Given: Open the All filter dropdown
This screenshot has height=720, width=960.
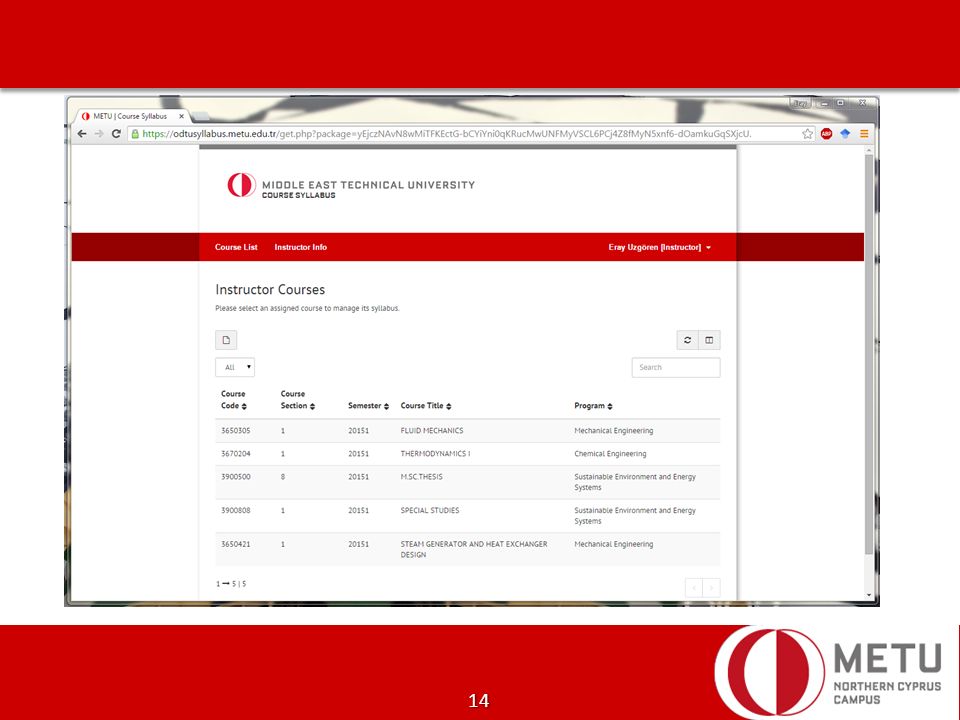Looking at the screenshot, I should [x=235, y=367].
